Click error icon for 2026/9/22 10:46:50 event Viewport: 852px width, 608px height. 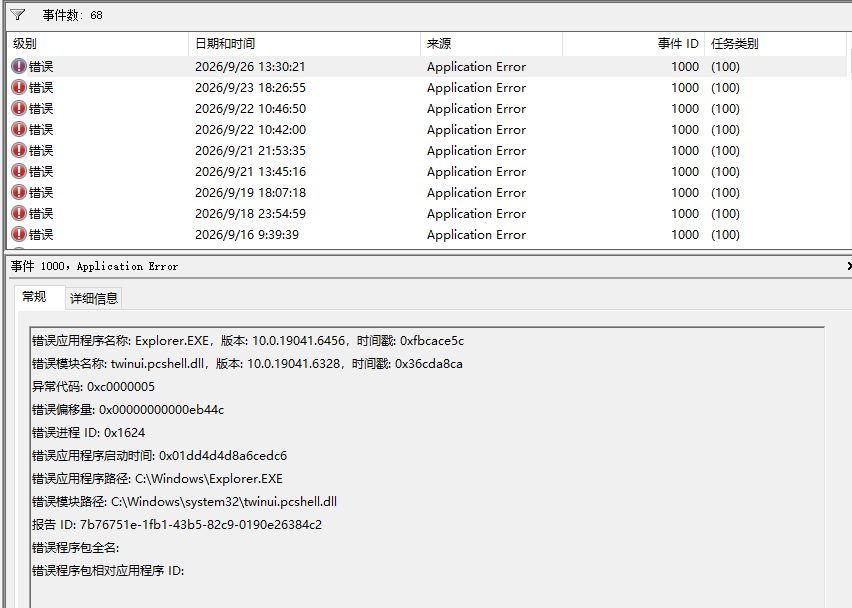(x=19, y=108)
